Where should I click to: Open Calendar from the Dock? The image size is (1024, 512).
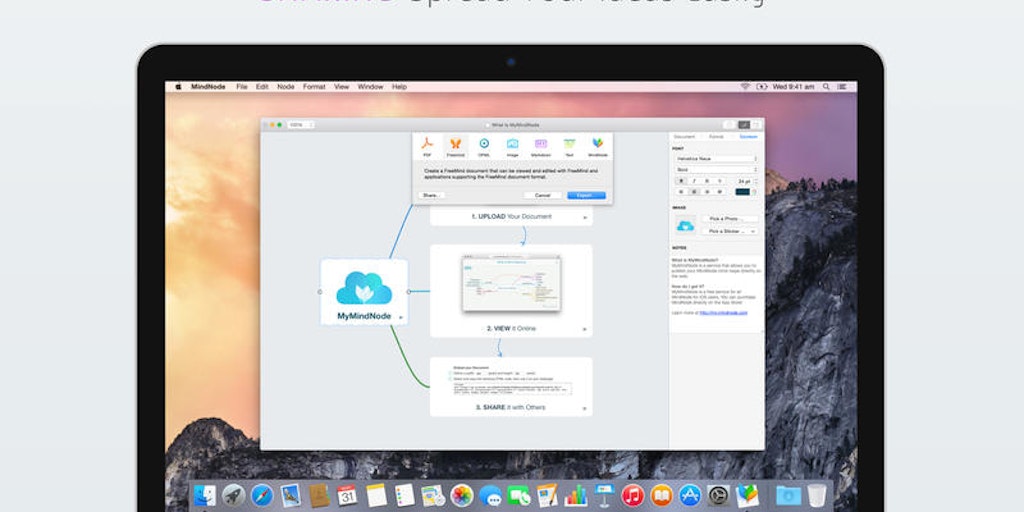click(347, 496)
